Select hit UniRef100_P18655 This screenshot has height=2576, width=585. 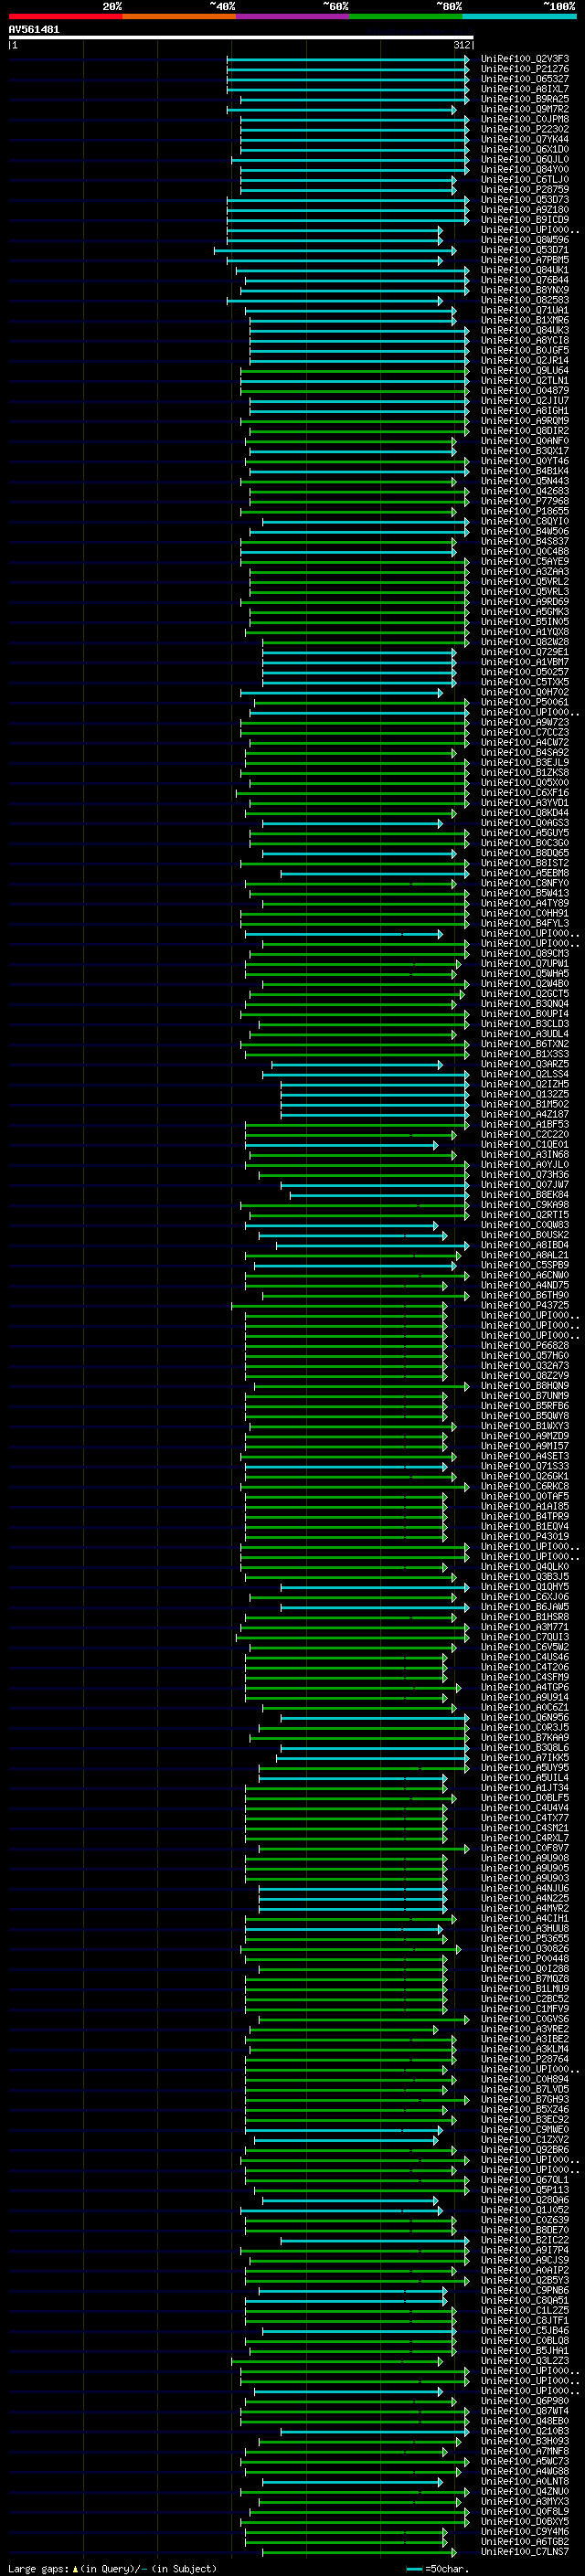click(x=525, y=511)
